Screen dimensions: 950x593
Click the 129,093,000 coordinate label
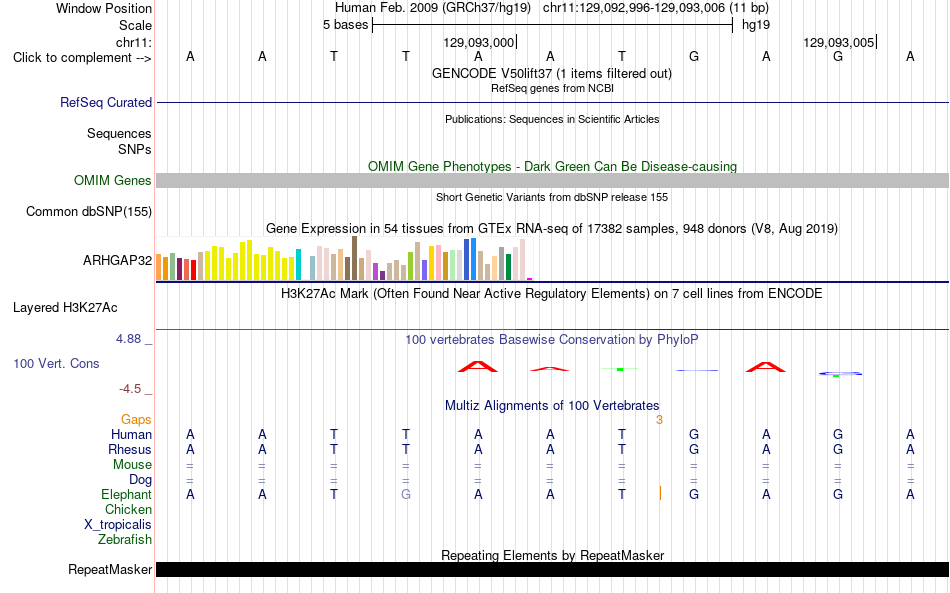pos(478,42)
